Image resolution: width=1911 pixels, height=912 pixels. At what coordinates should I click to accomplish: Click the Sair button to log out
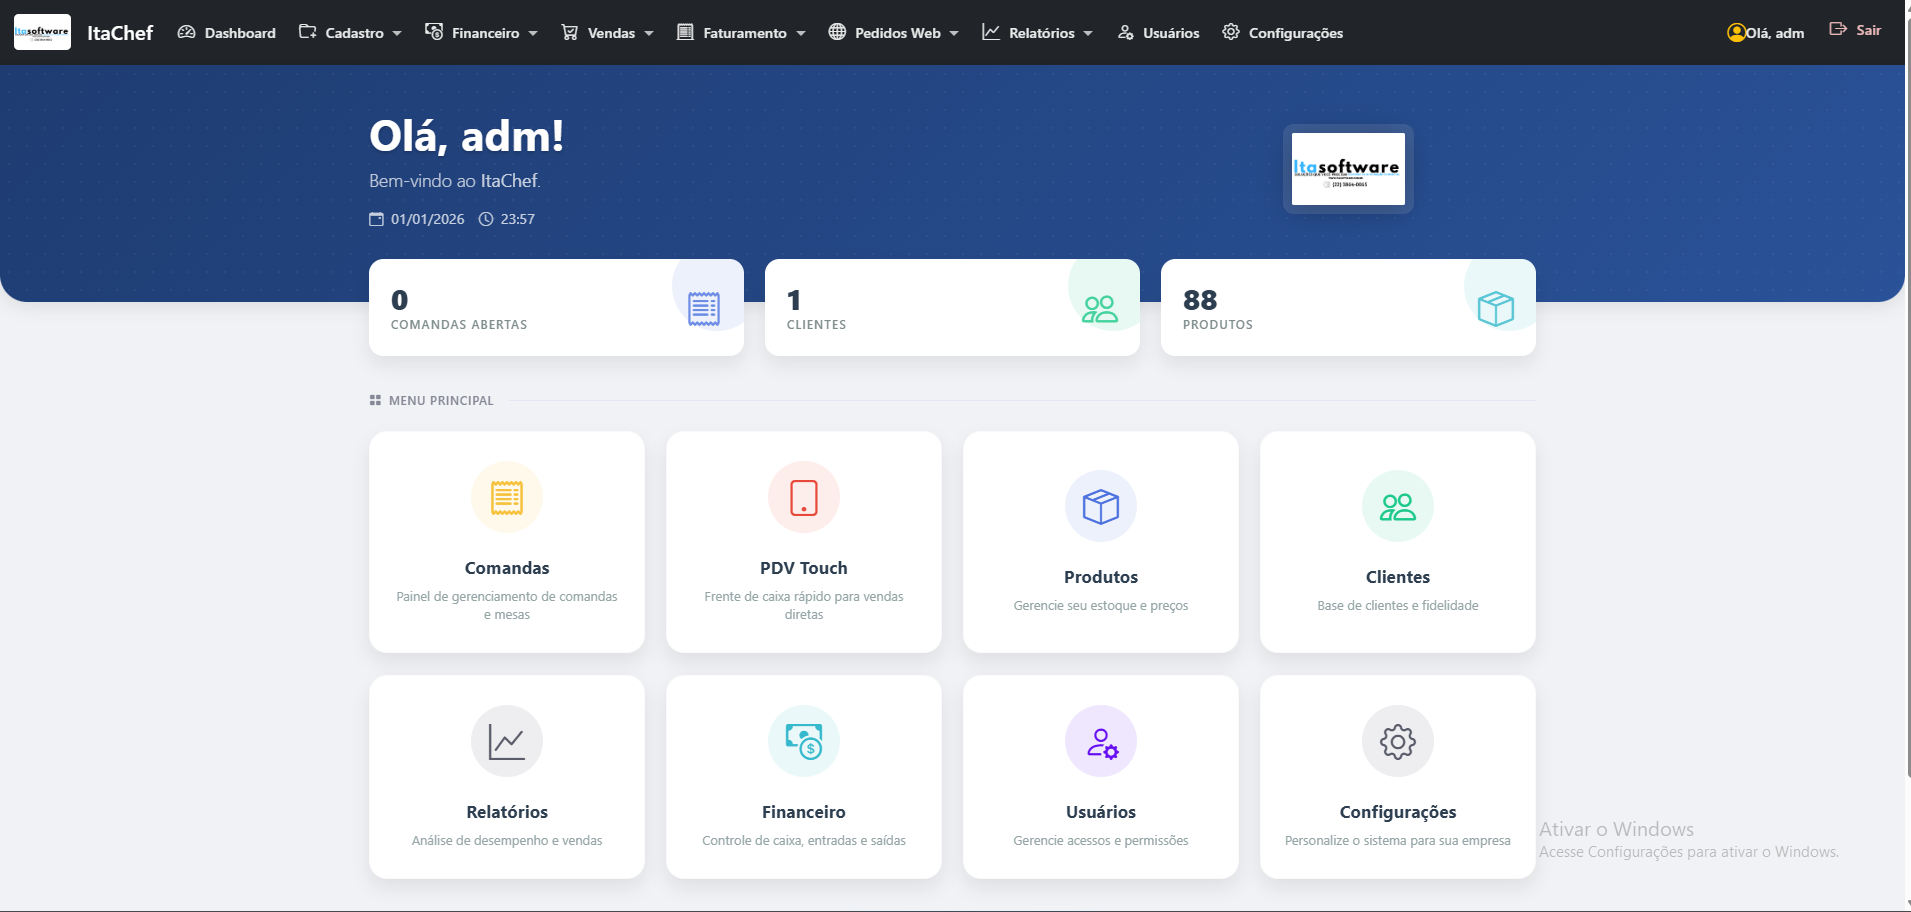click(1858, 30)
